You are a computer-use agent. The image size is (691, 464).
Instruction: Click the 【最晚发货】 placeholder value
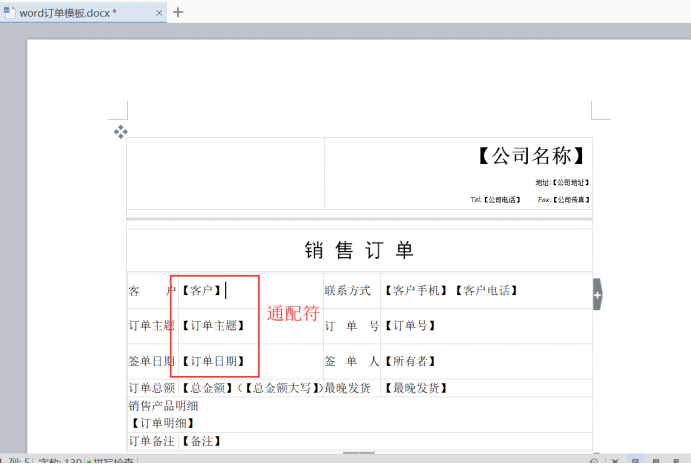tap(416, 388)
